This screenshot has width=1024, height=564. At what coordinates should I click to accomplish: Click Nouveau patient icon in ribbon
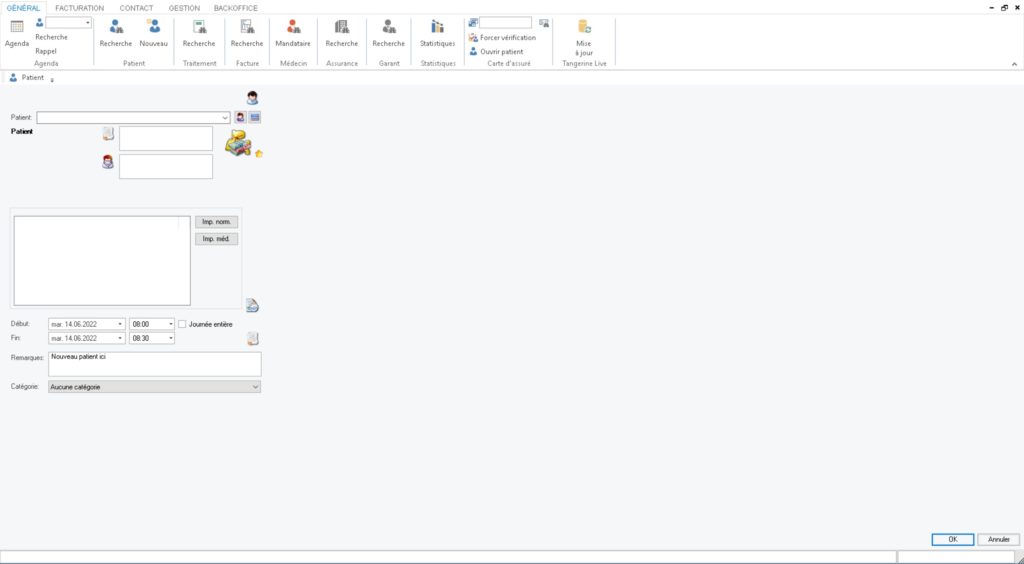[154, 29]
